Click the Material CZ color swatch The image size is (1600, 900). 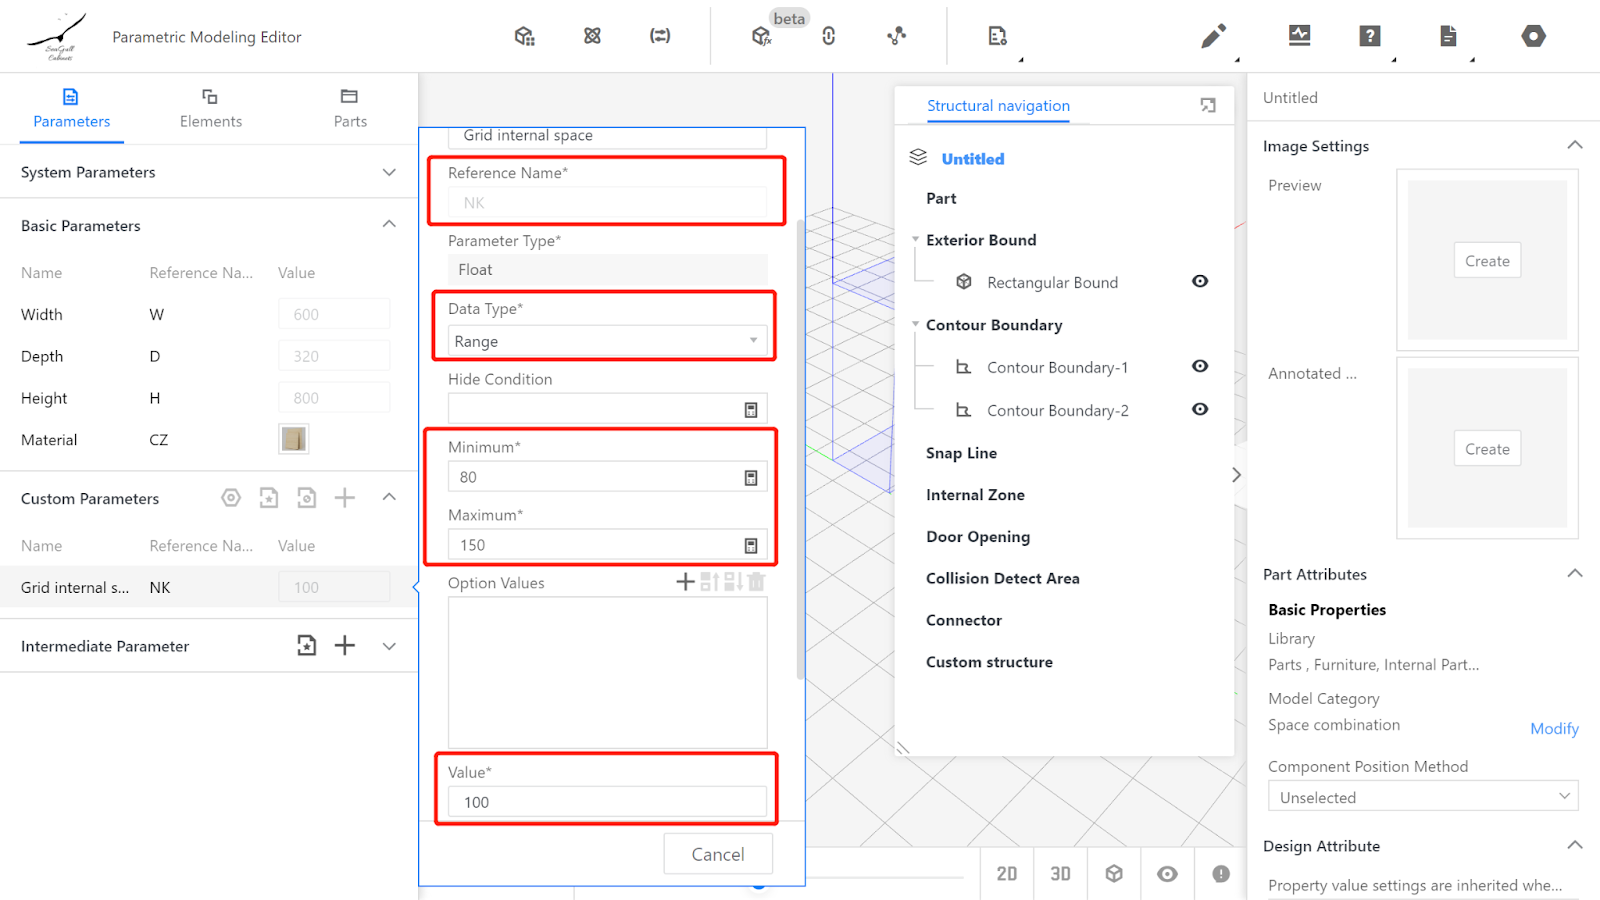[294, 439]
